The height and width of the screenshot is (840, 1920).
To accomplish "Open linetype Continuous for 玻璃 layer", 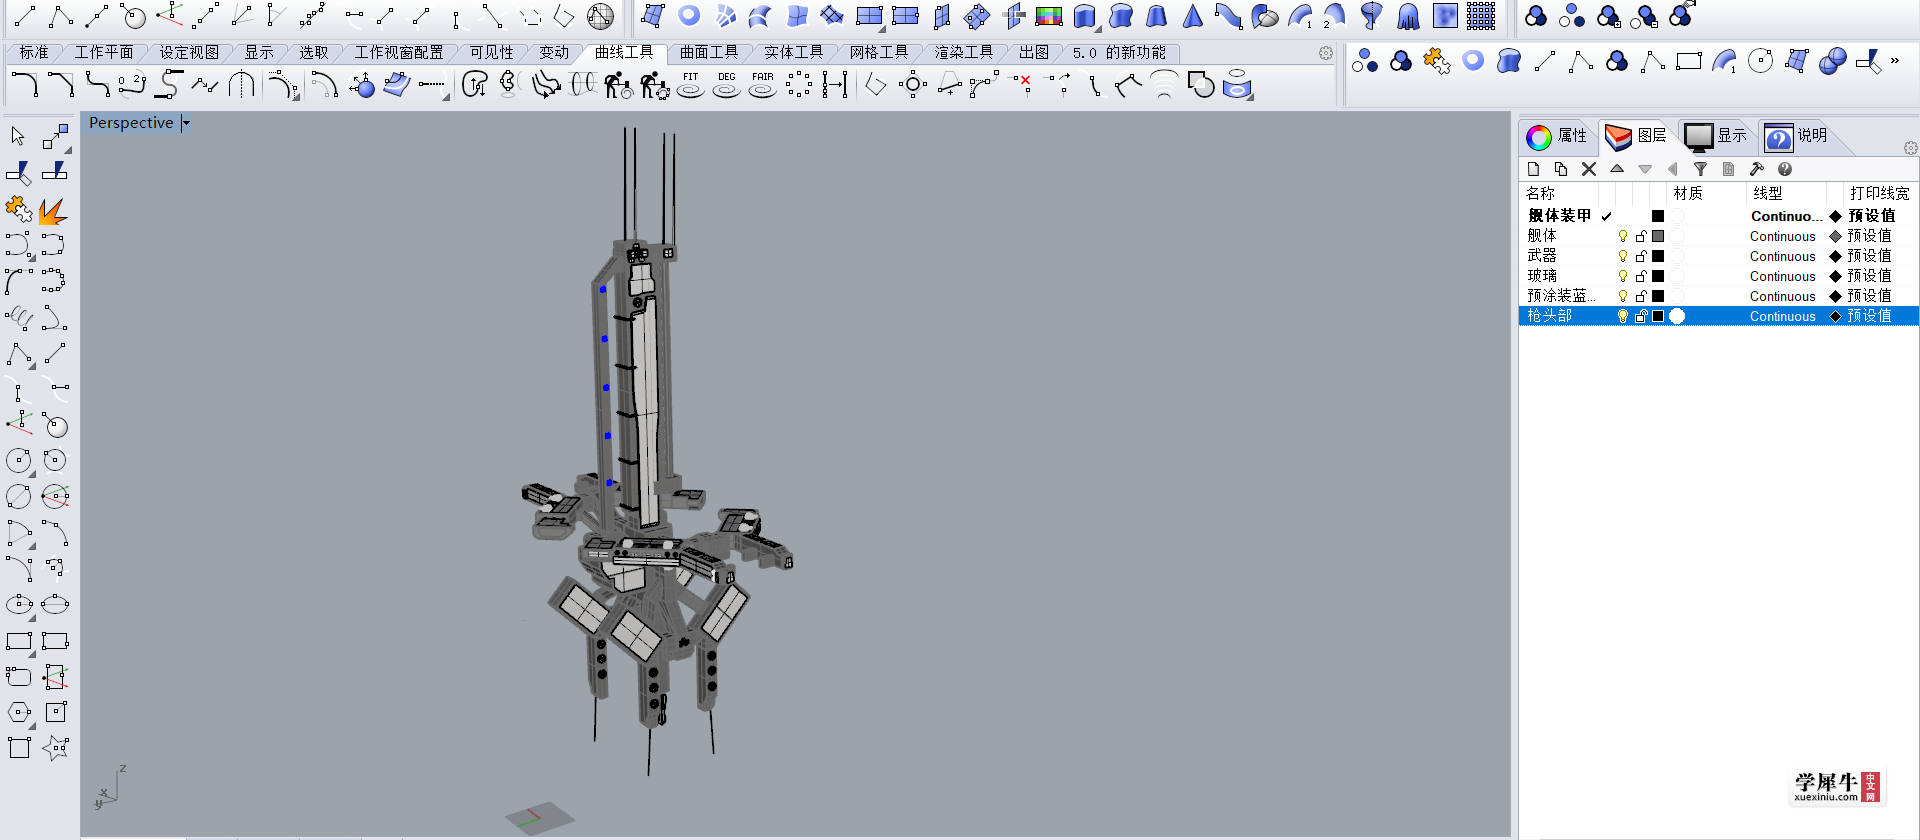I will click(1782, 276).
